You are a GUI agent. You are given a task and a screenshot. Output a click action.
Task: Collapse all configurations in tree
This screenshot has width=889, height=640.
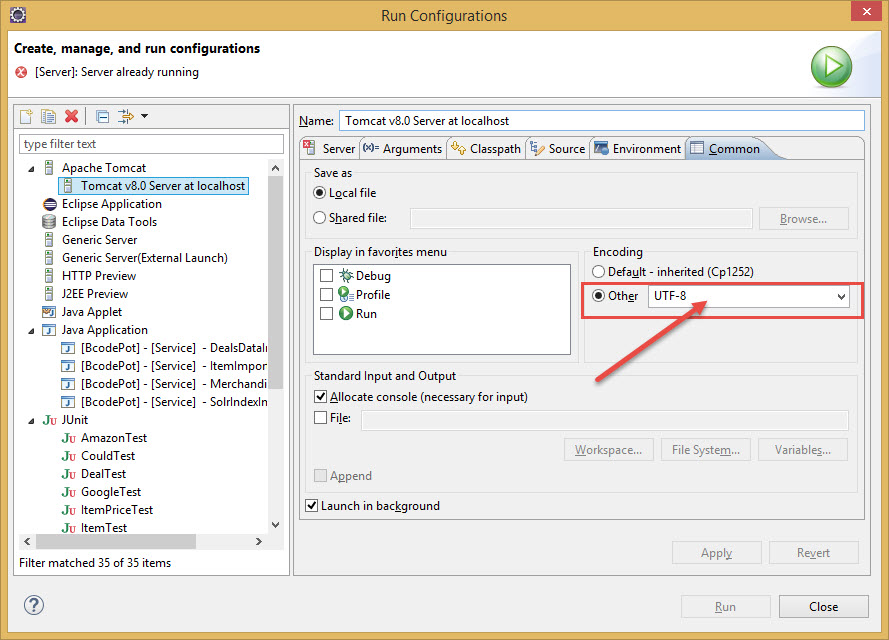[103, 116]
